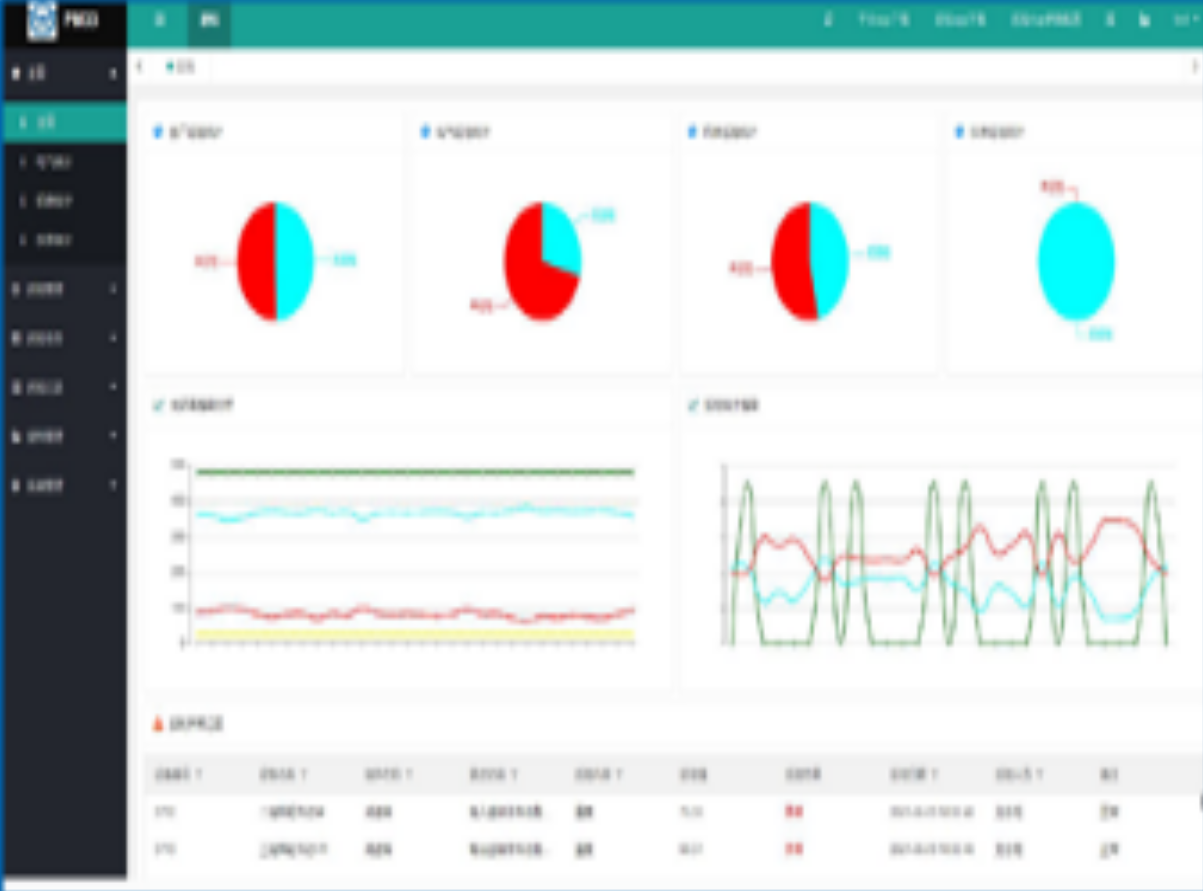Open the first text link in the top header
Screen dimensions: 1203x891
pyautogui.click(x=884, y=20)
